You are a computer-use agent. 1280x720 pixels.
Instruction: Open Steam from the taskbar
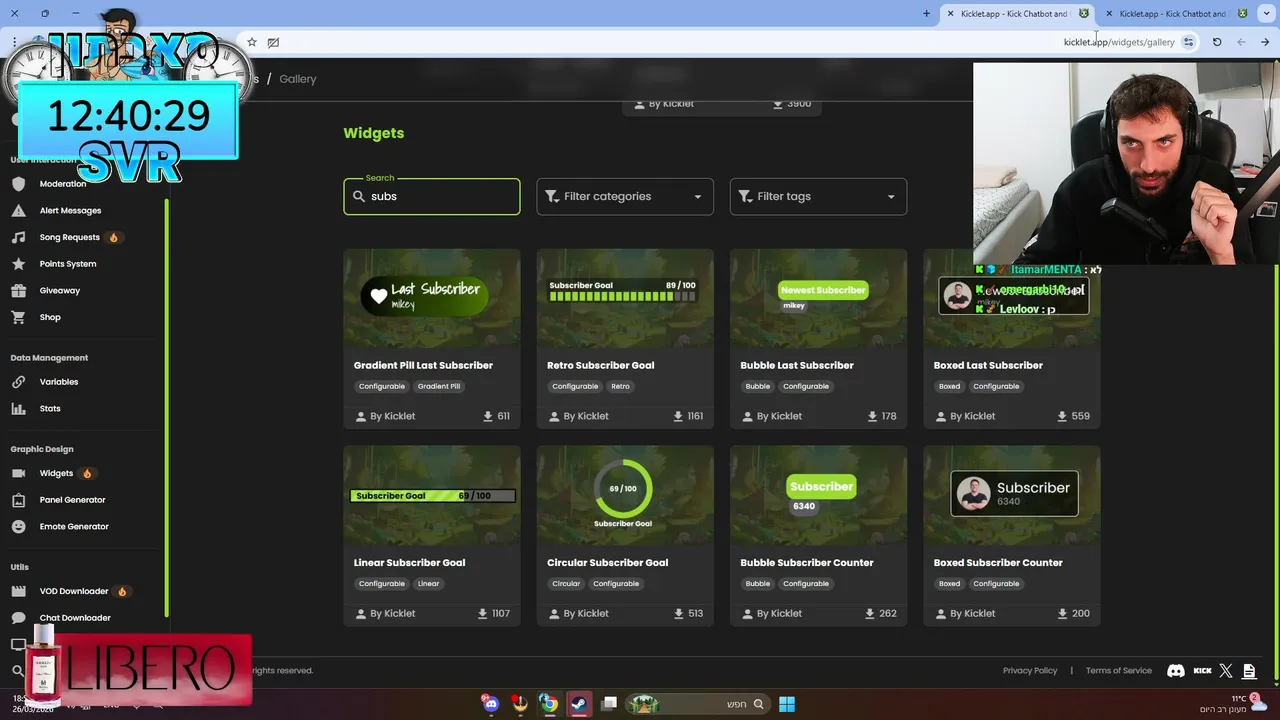point(579,704)
